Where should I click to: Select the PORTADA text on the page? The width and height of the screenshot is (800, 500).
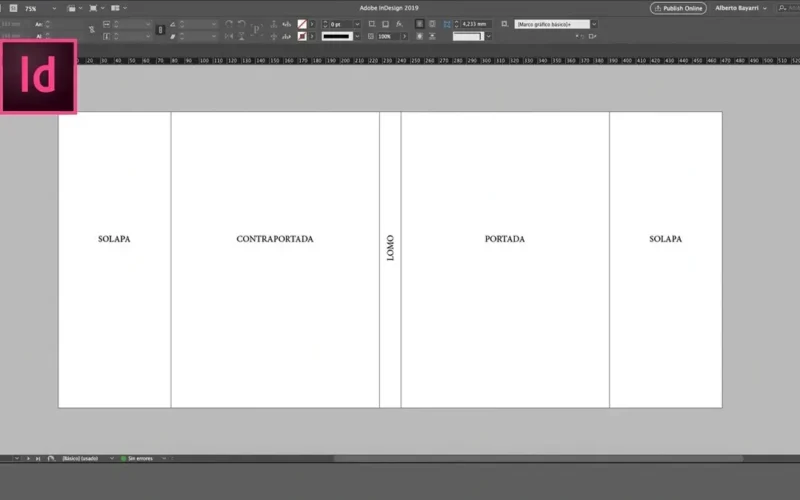point(504,239)
